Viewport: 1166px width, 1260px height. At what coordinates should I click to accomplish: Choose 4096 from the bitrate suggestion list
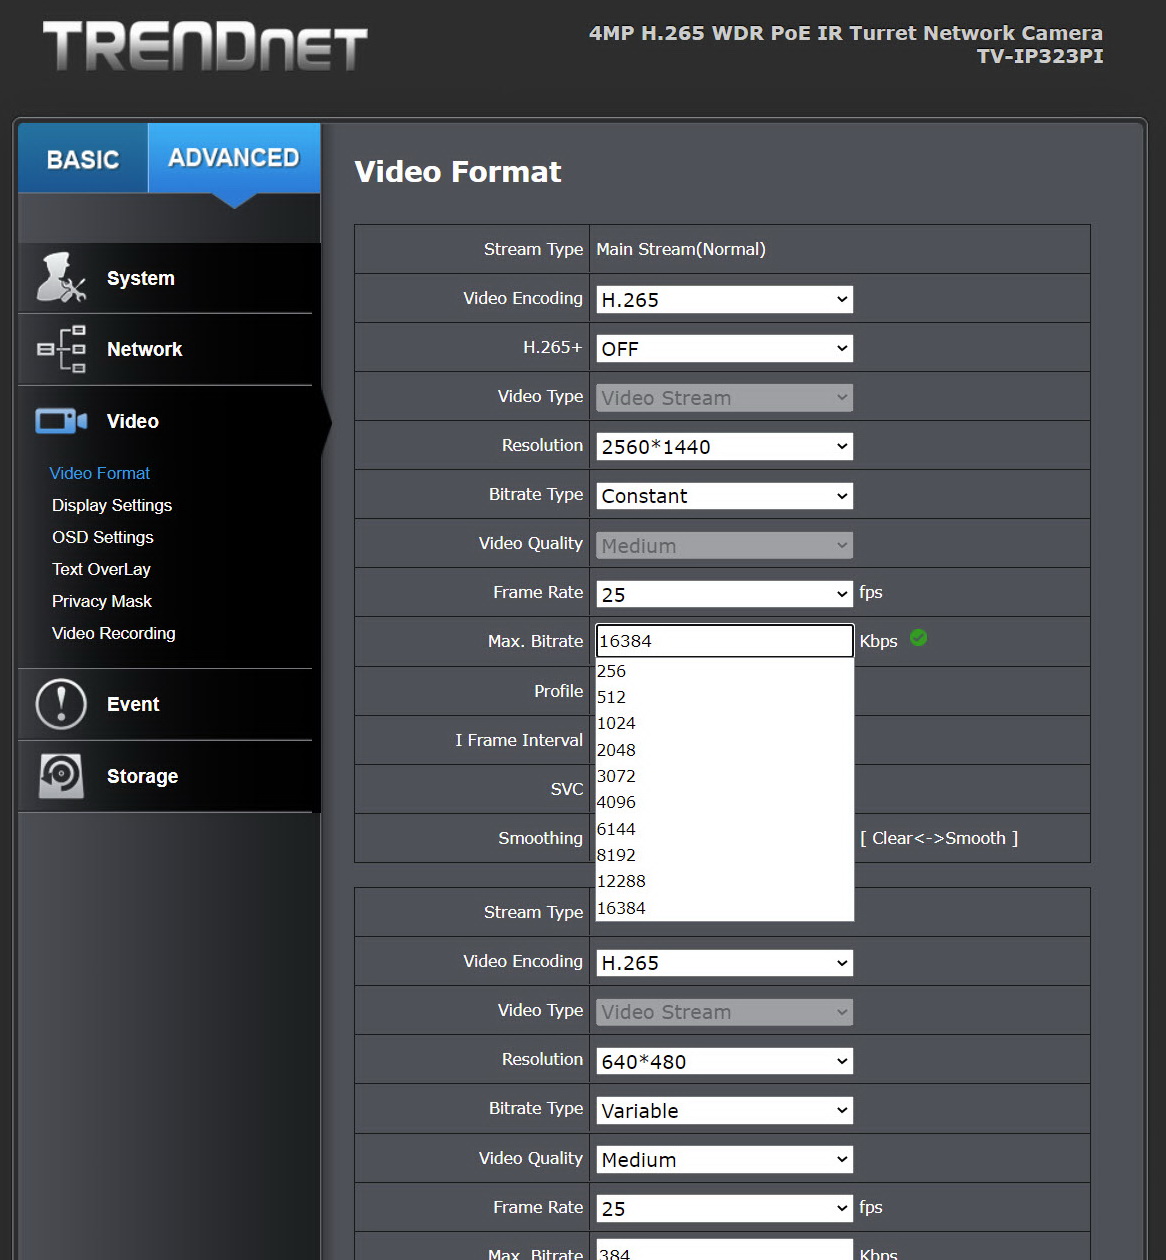tap(725, 802)
